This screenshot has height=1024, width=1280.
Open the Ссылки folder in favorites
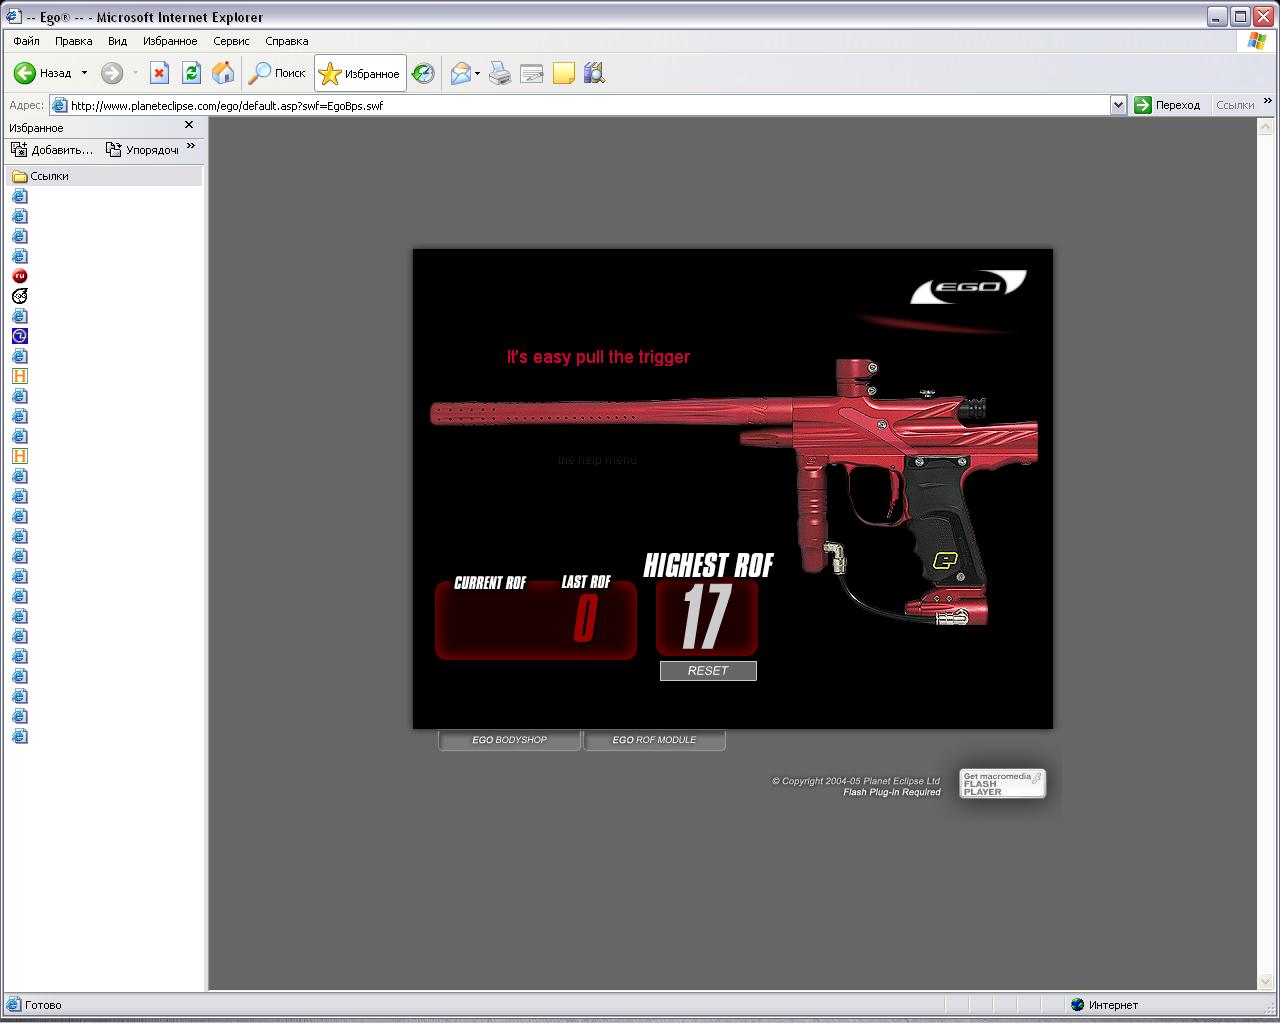[x=49, y=176]
